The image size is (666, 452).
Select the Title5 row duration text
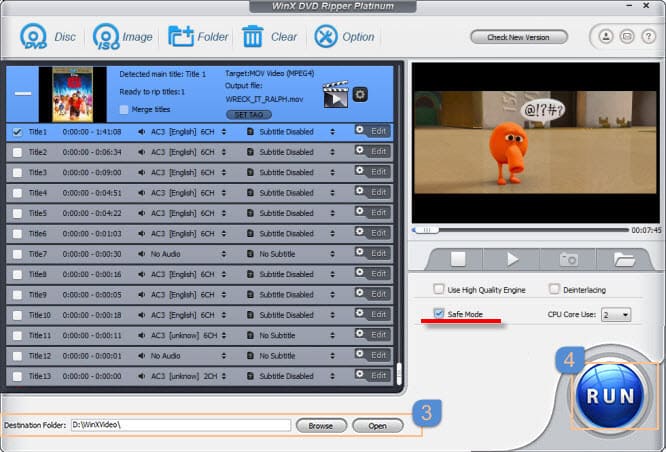click(x=92, y=213)
